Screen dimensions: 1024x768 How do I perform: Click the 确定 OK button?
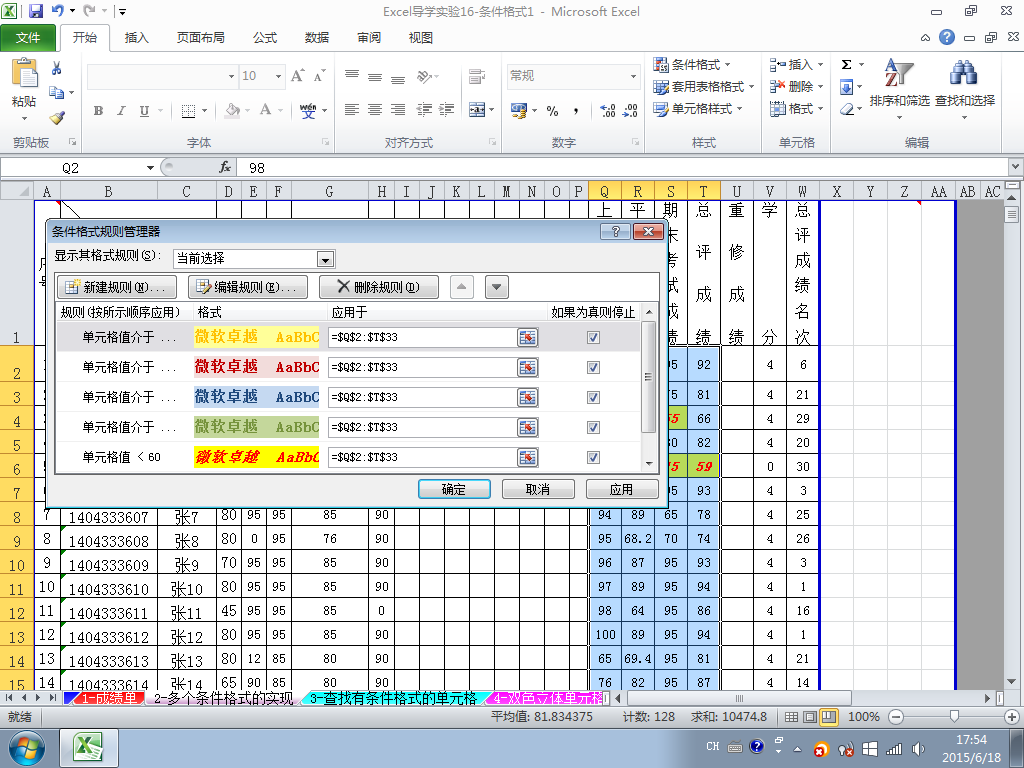[454, 489]
